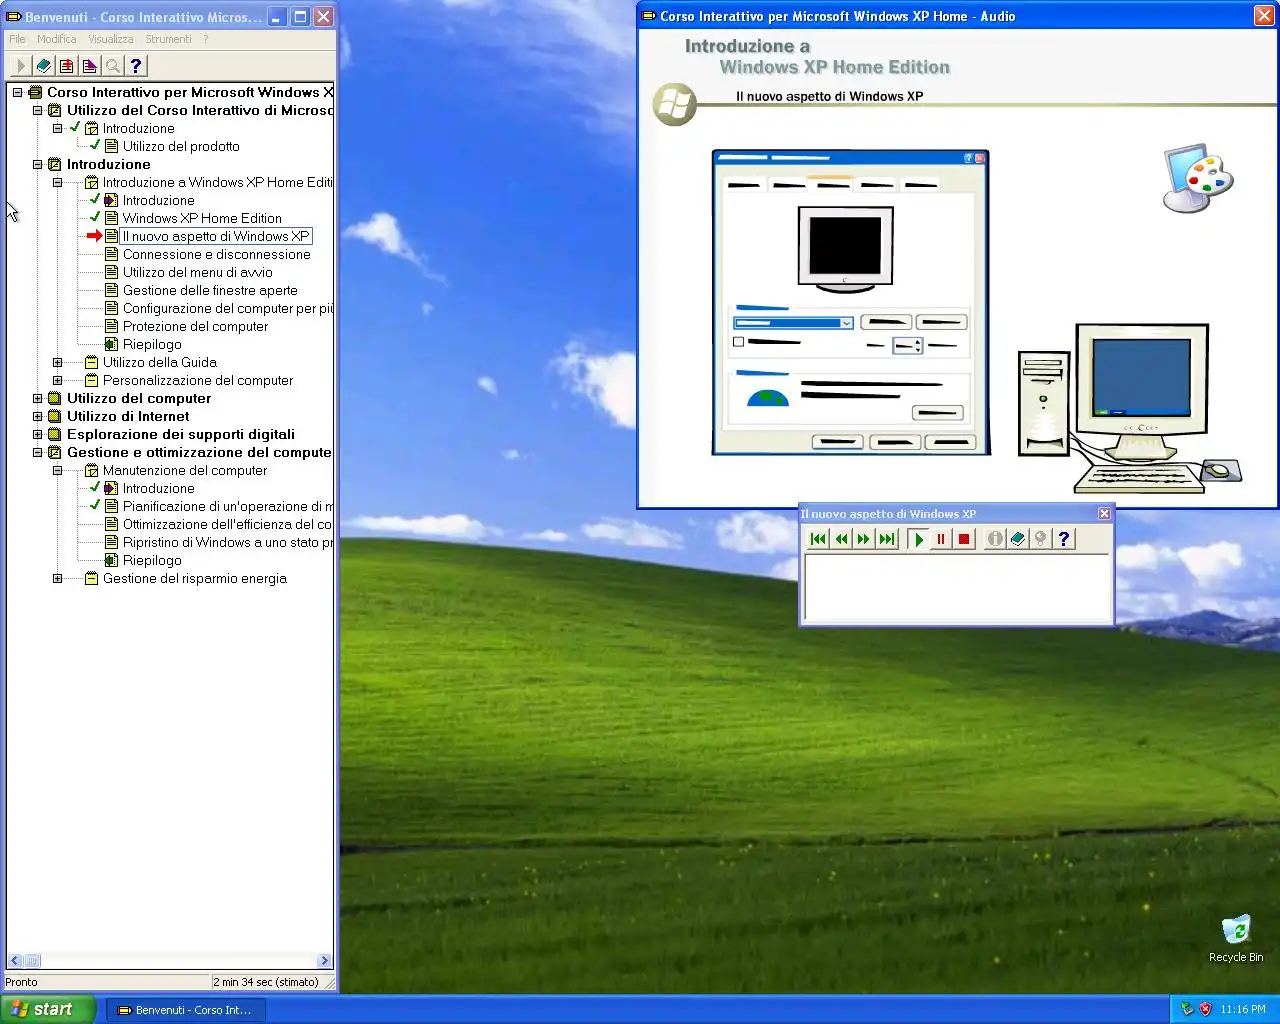1280x1024 pixels.
Task: Expand the Utilizzo della Guida node
Action: tap(57, 362)
